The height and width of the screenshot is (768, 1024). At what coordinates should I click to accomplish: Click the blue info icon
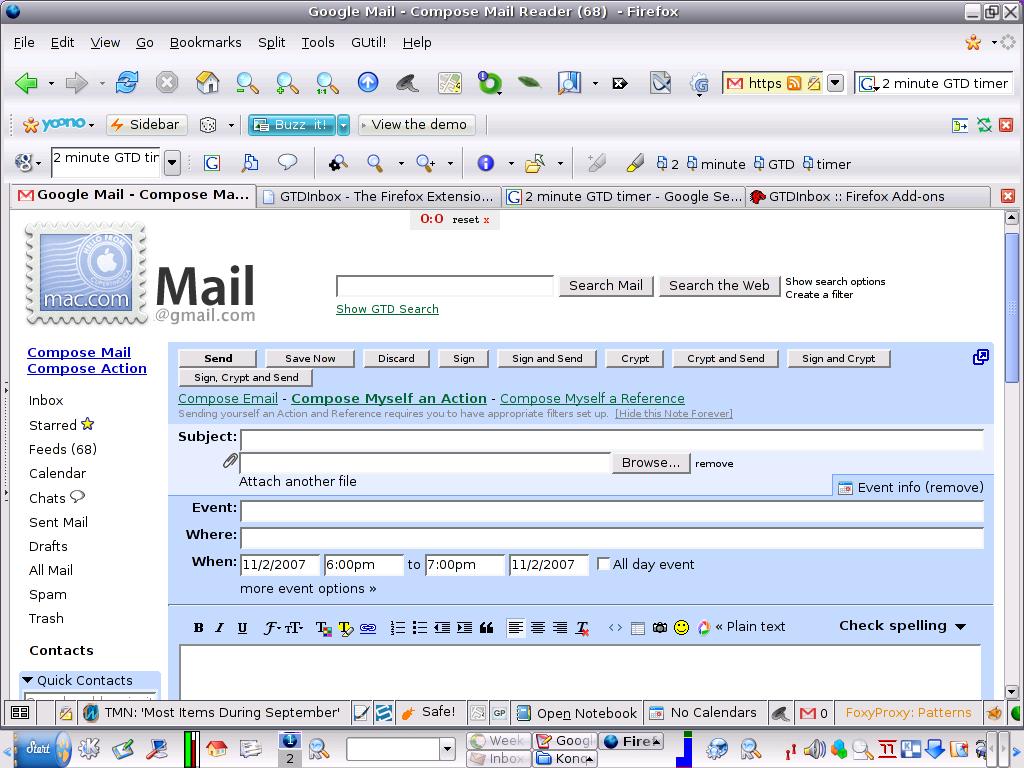[x=485, y=163]
